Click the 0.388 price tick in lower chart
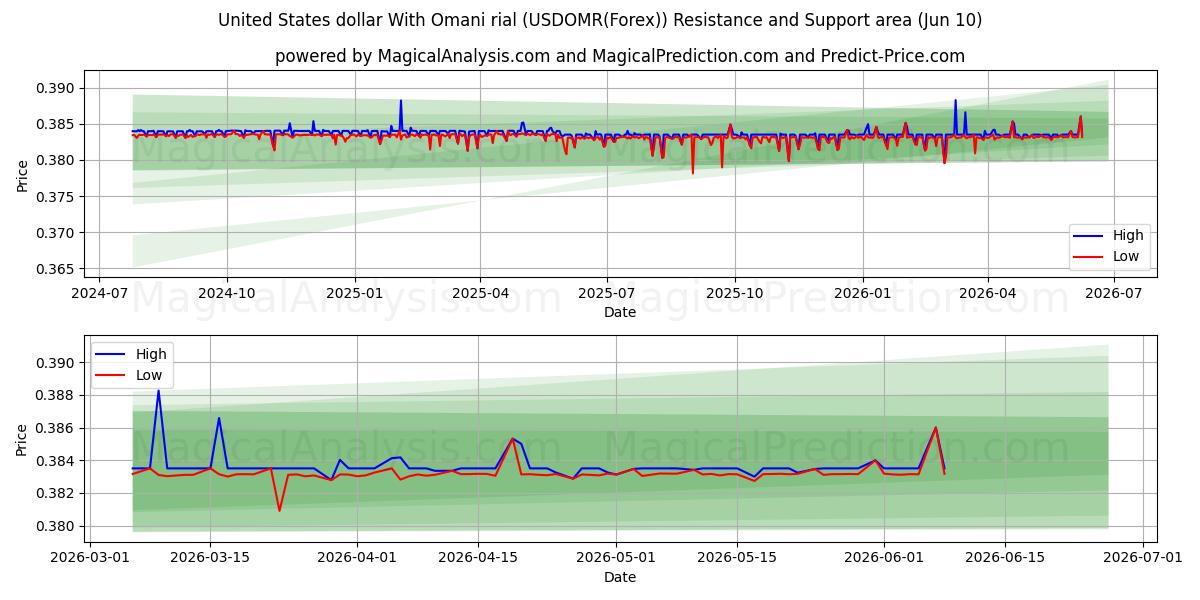The height and width of the screenshot is (600, 1200). click(57, 396)
